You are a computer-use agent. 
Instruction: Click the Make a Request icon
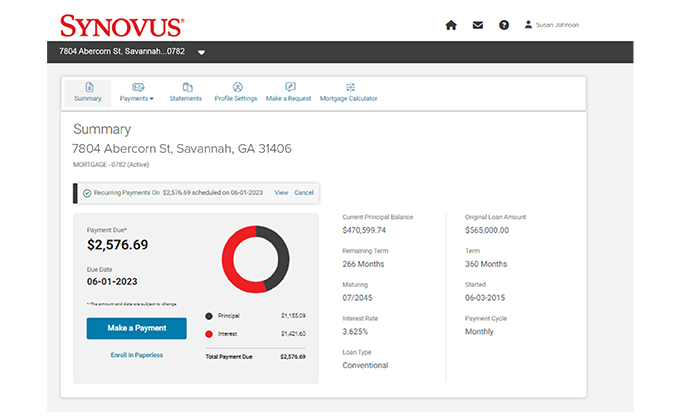[x=289, y=88]
